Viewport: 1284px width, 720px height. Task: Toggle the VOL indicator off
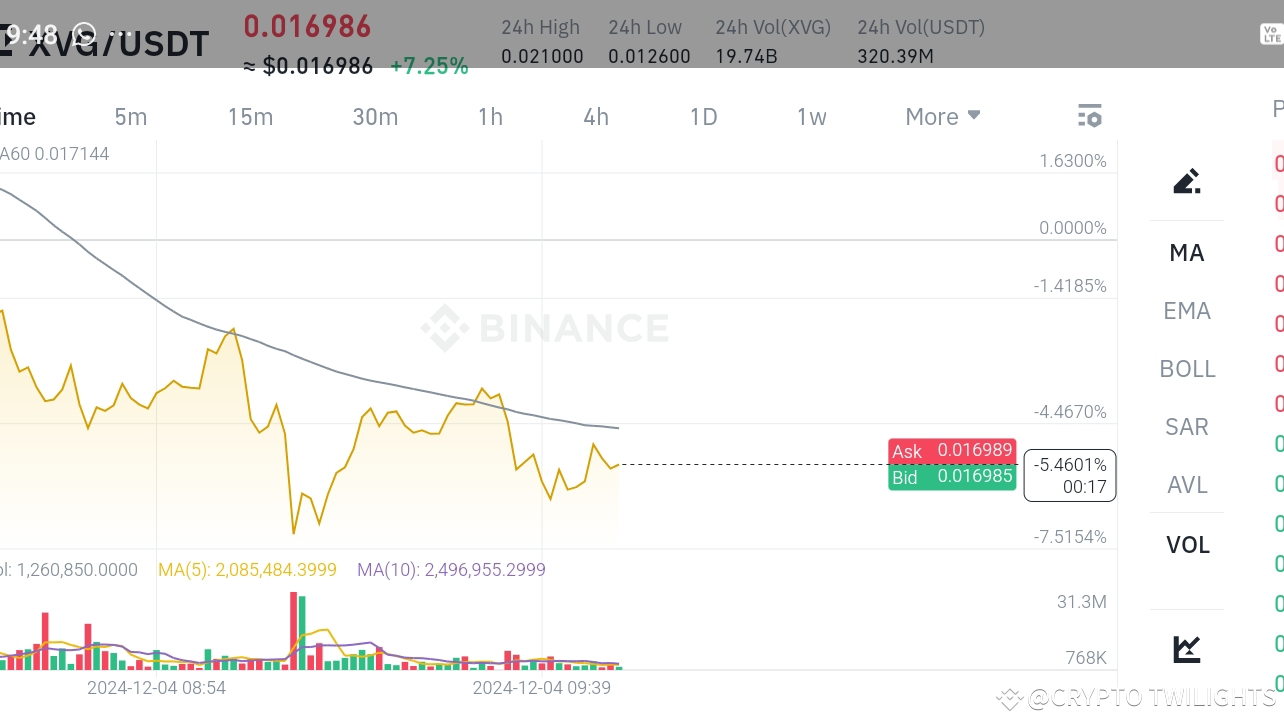coord(1186,545)
